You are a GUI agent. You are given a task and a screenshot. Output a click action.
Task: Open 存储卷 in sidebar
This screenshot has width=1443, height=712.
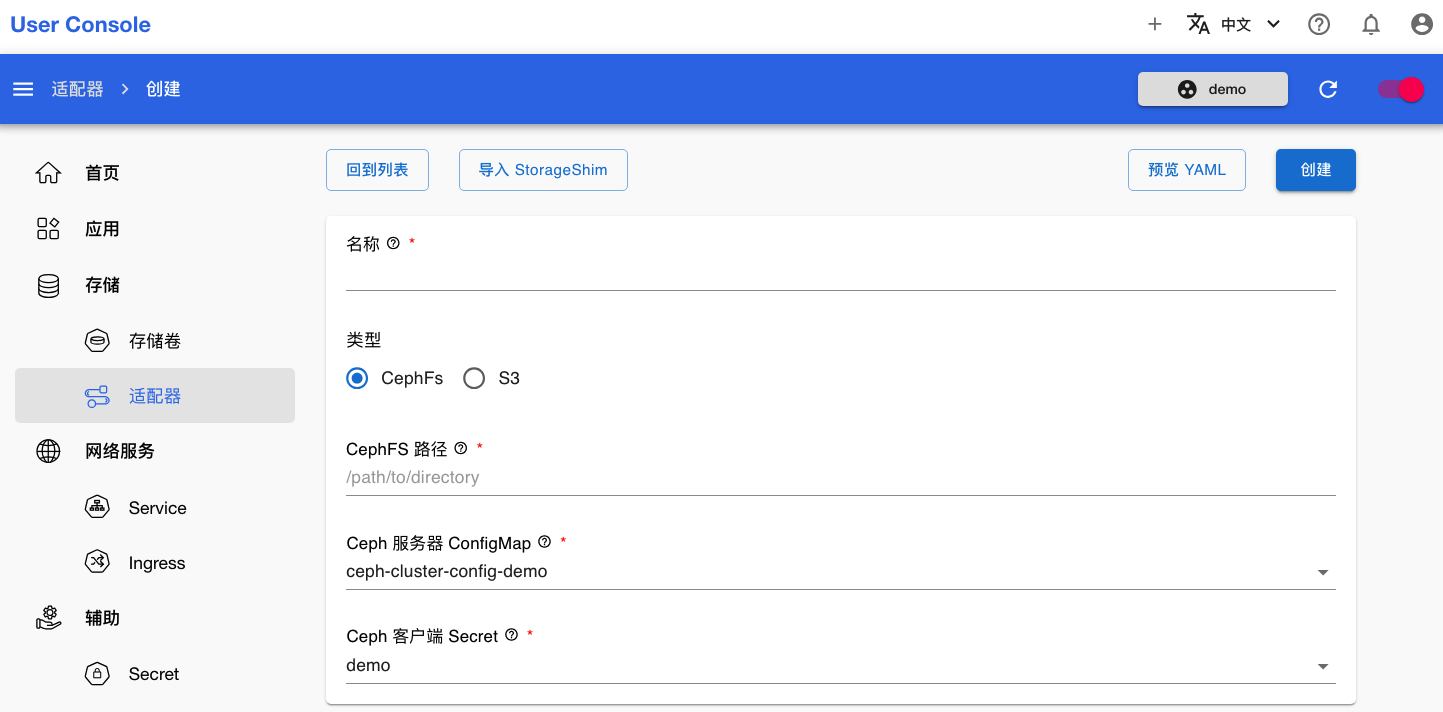point(155,341)
